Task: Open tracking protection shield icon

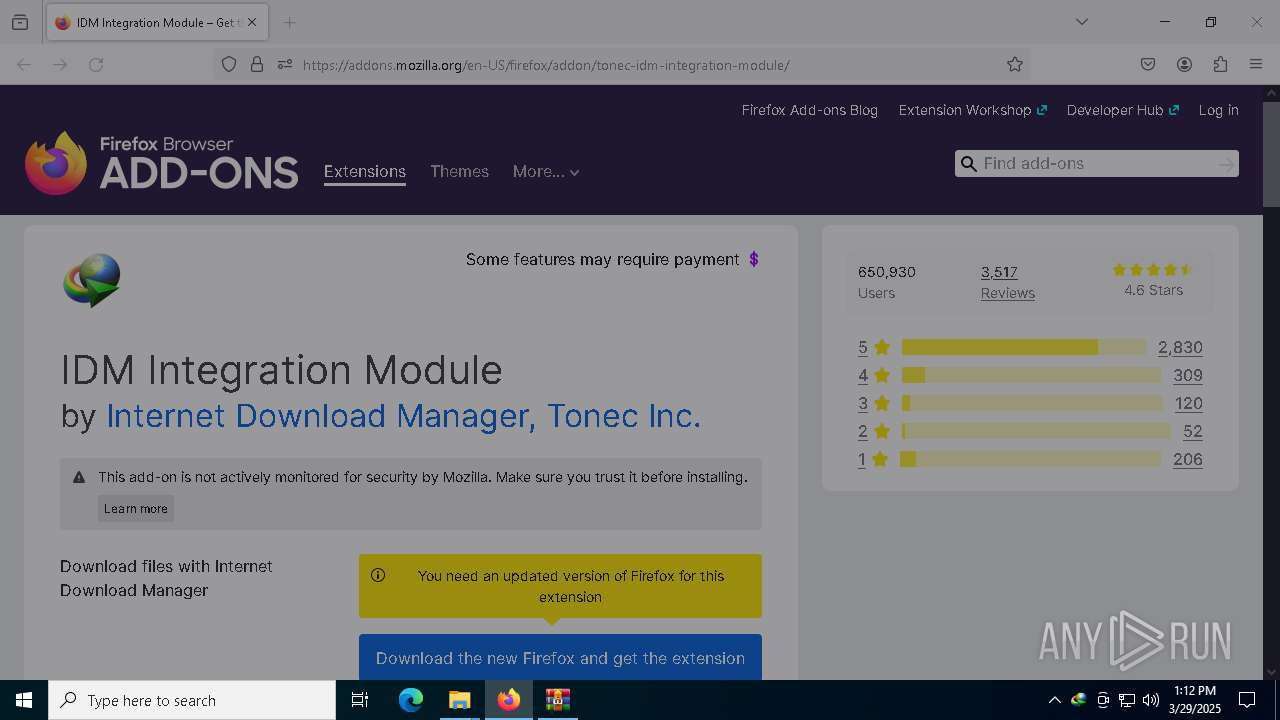Action: (229, 64)
